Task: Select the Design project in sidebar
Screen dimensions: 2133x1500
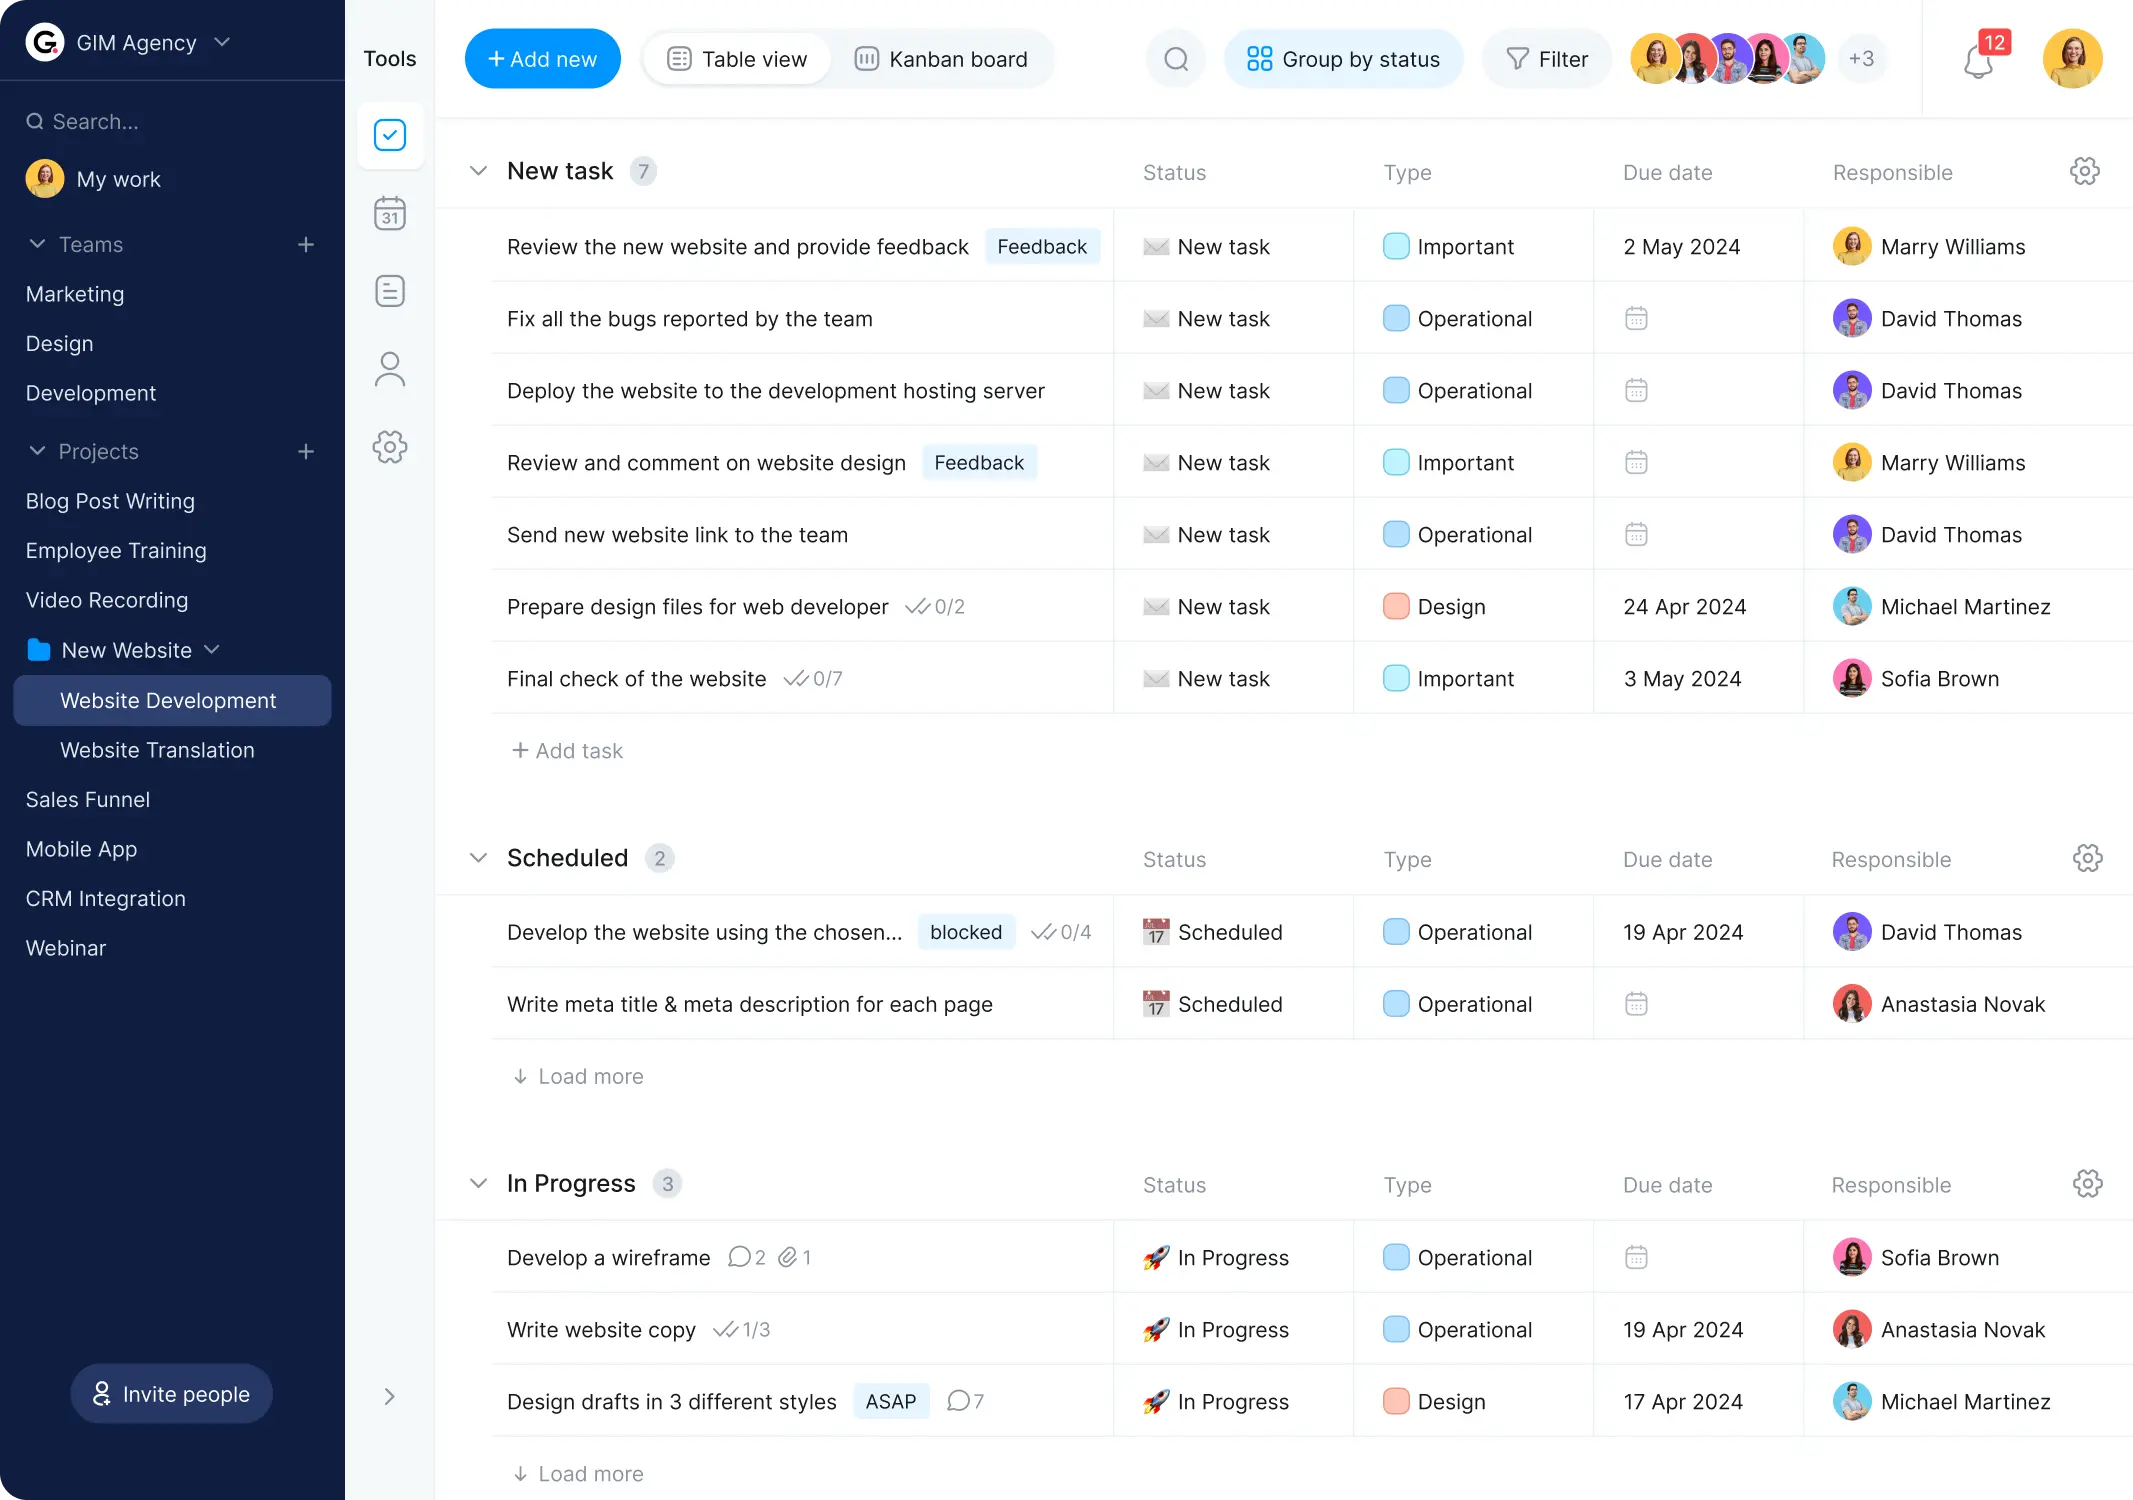Action: coord(60,343)
